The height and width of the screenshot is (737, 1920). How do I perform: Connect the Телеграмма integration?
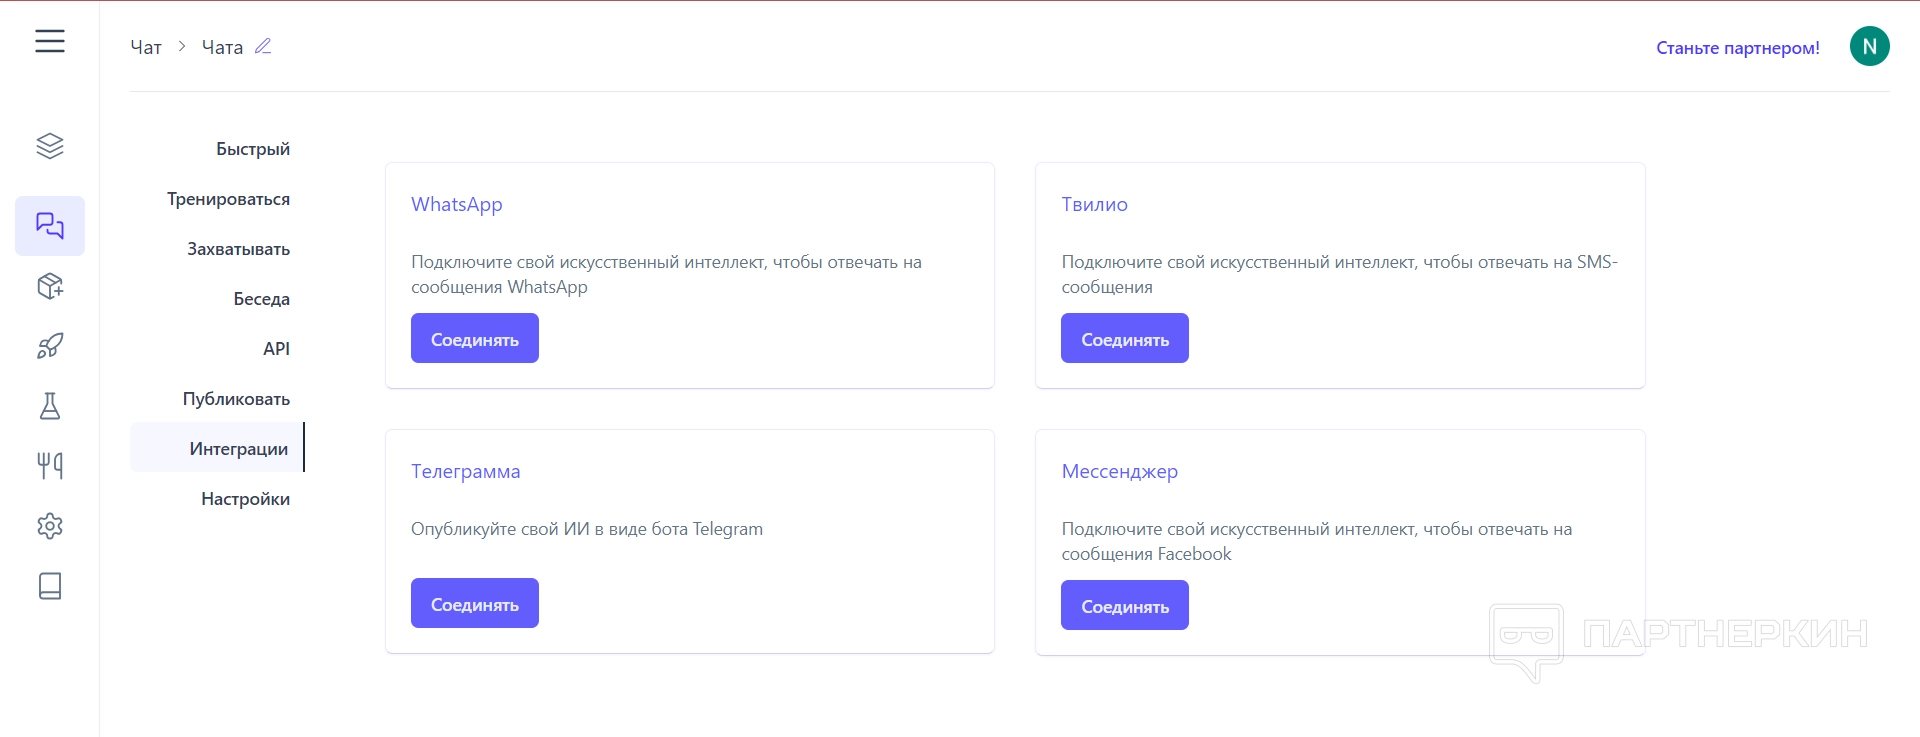[x=475, y=603]
